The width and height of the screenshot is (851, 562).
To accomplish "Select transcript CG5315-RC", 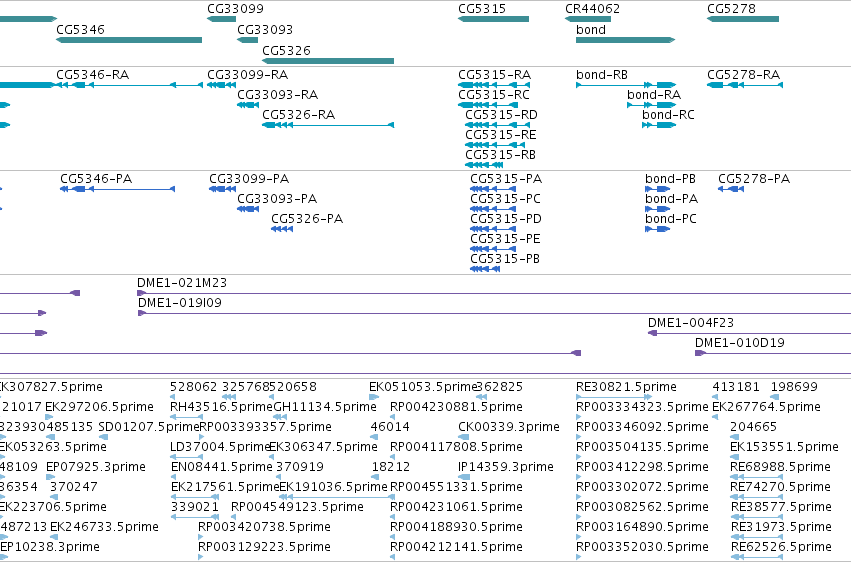I will 488,105.
